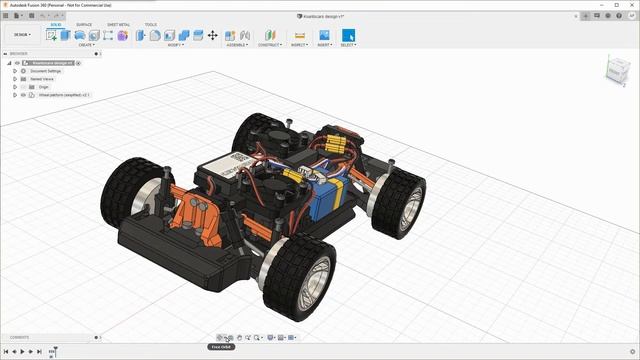Switch to the SURFACE tab
The height and width of the screenshot is (360, 640).
[84, 24]
